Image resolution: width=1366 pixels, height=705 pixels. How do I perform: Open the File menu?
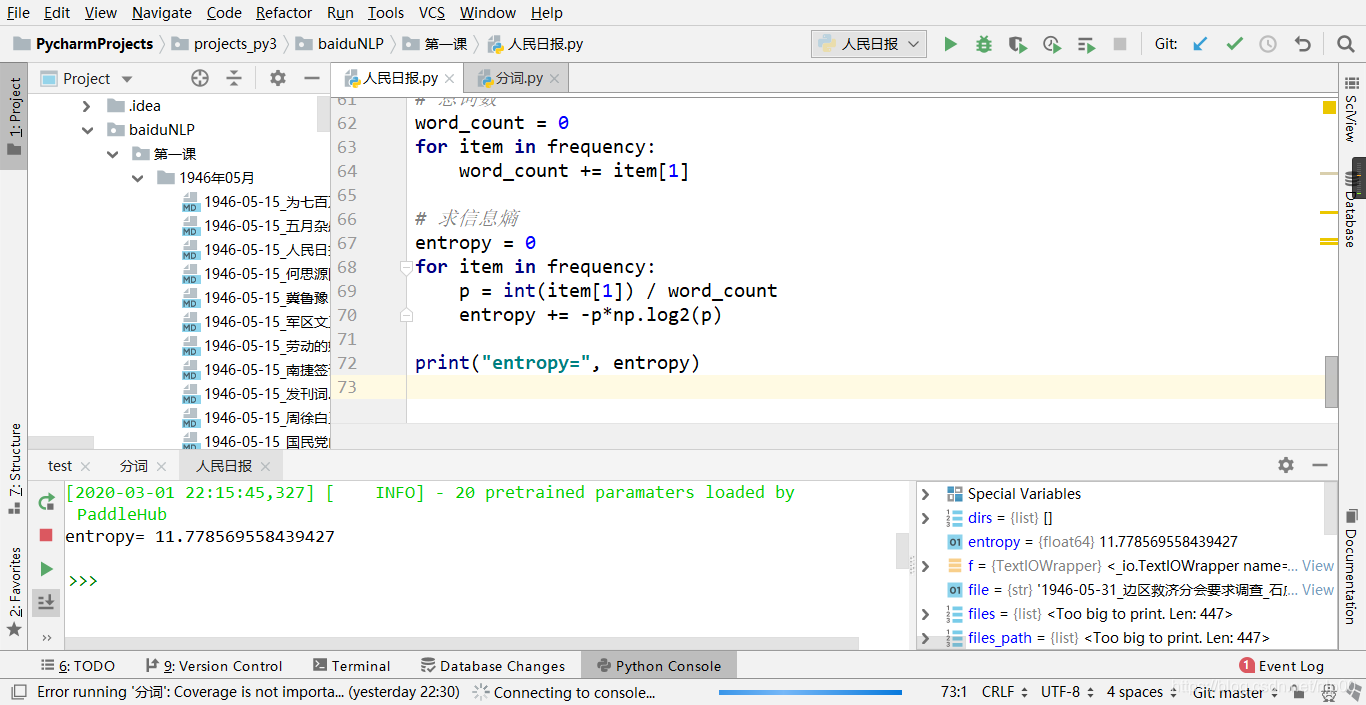pos(18,13)
